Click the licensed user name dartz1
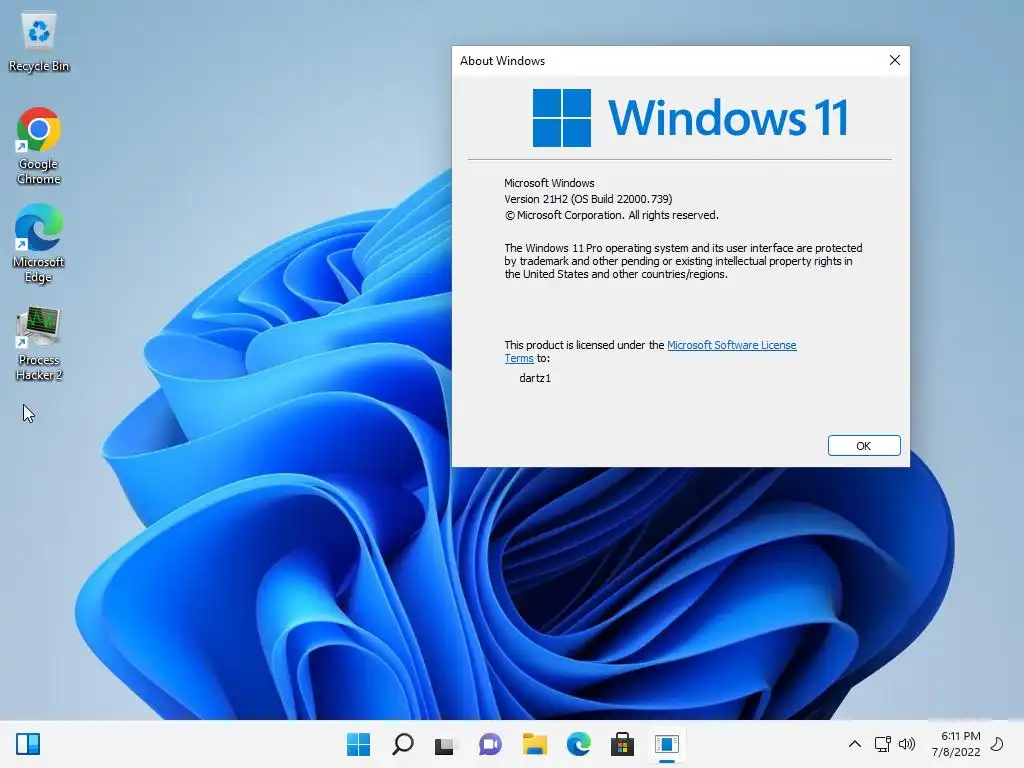The width and height of the screenshot is (1024, 768). (x=535, y=378)
